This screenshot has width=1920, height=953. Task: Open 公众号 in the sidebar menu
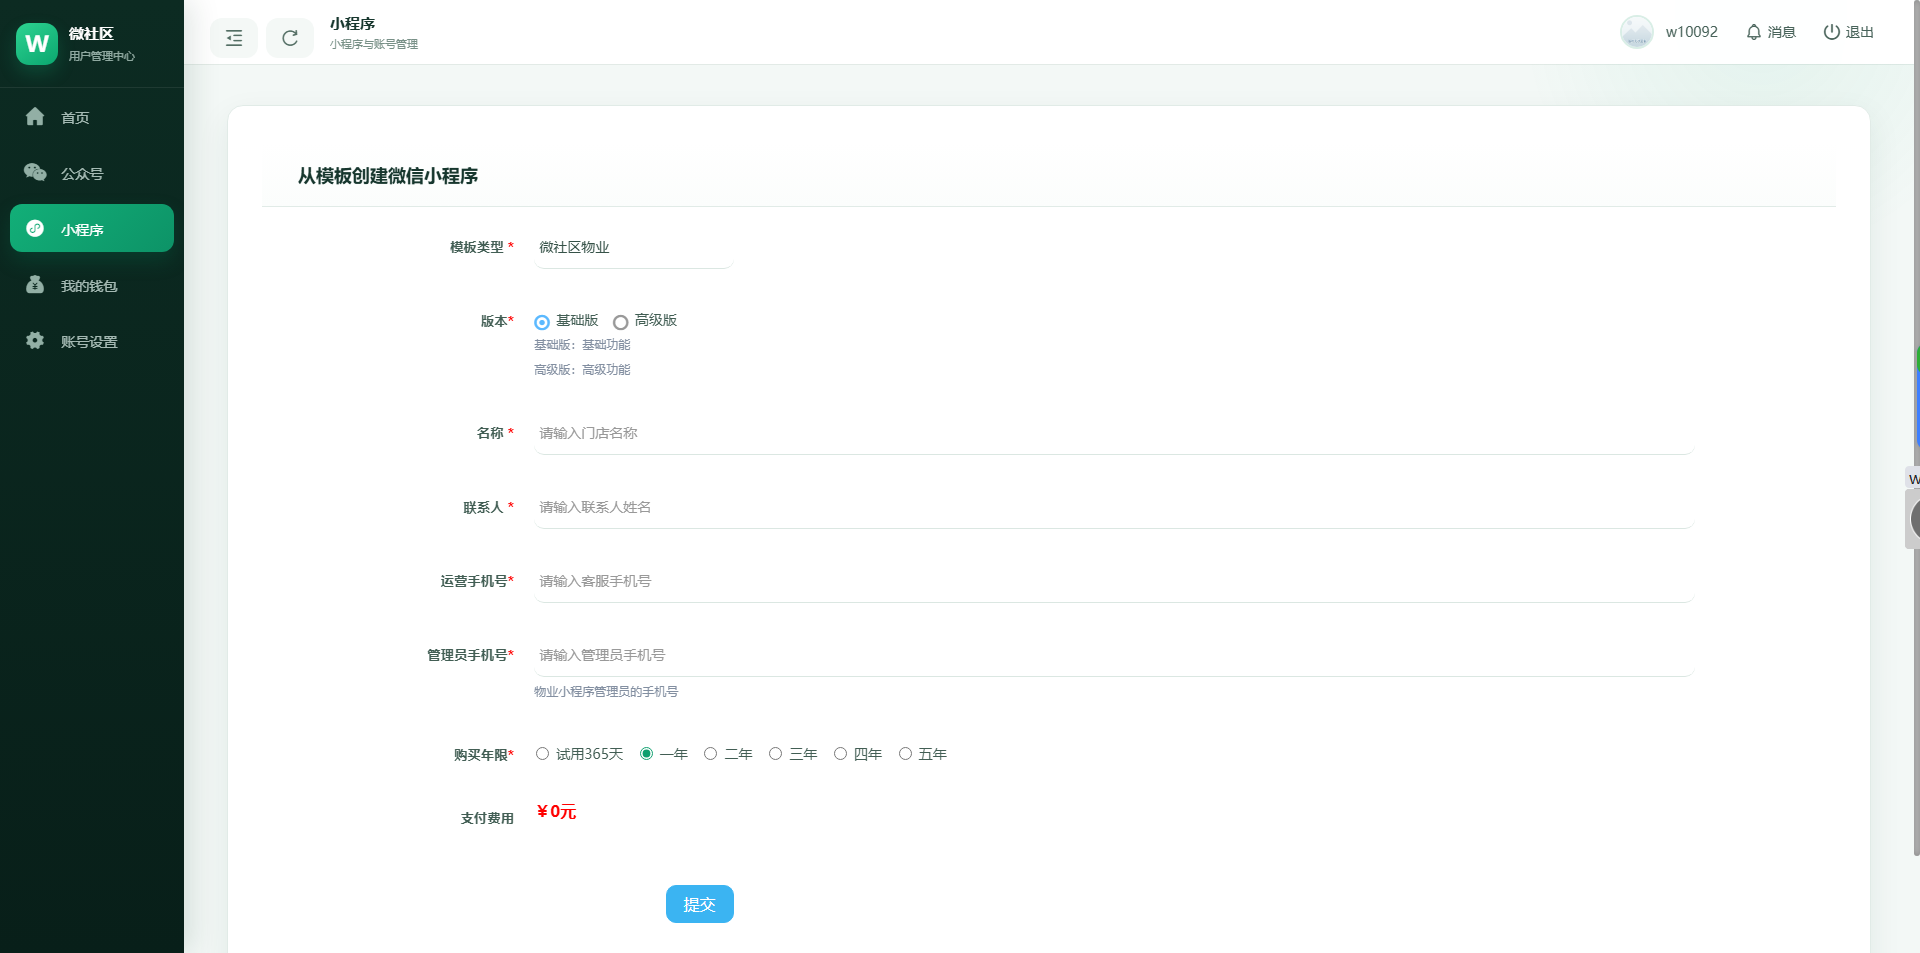92,173
